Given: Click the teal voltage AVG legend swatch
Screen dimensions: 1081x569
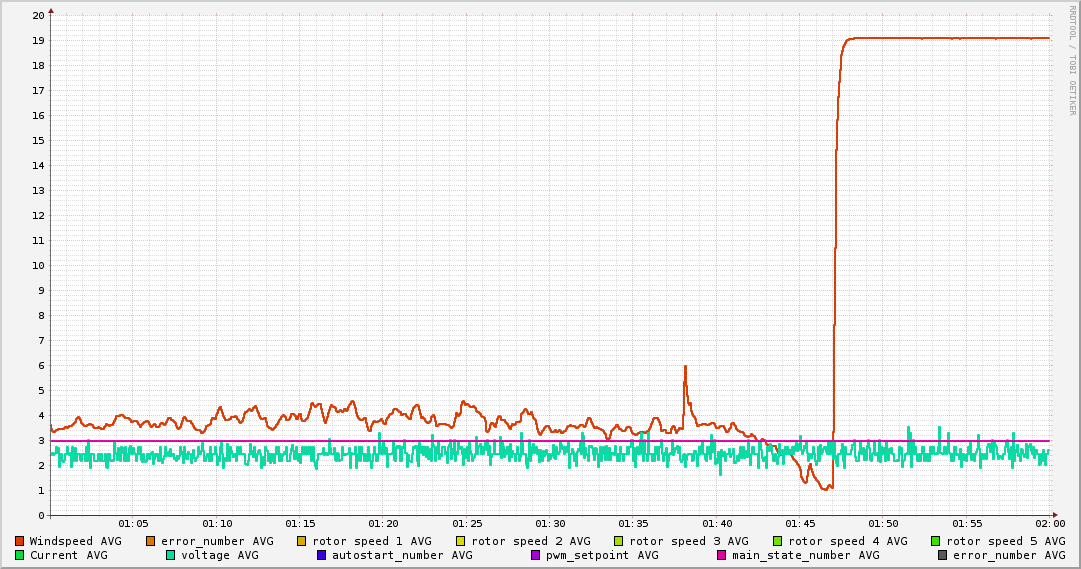Looking at the screenshot, I should point(171,555).
